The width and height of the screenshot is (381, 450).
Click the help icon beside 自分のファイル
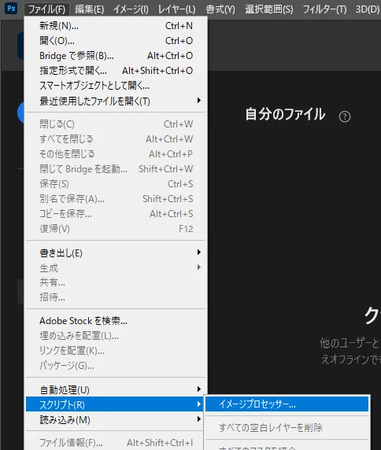point(345,117)
